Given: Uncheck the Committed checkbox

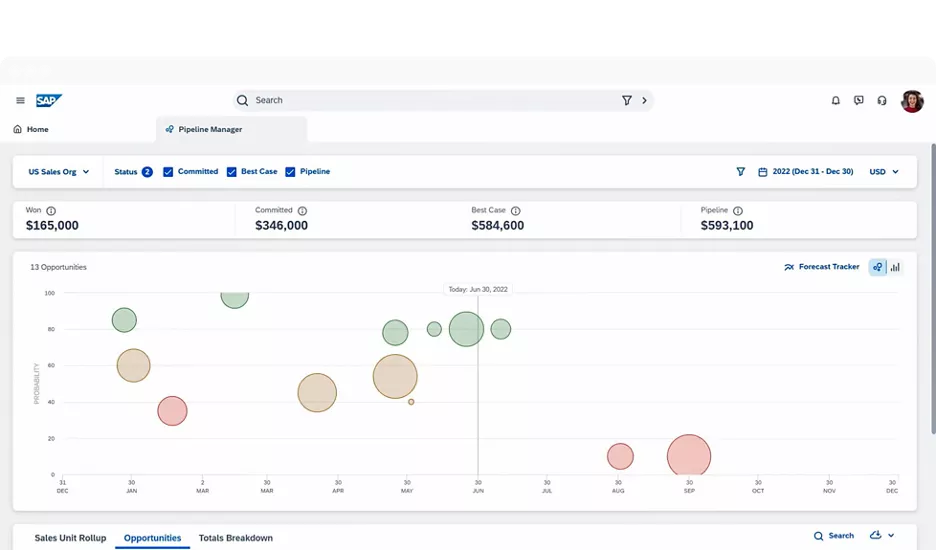Looking at the screenshot, I should tap(168, 171).
